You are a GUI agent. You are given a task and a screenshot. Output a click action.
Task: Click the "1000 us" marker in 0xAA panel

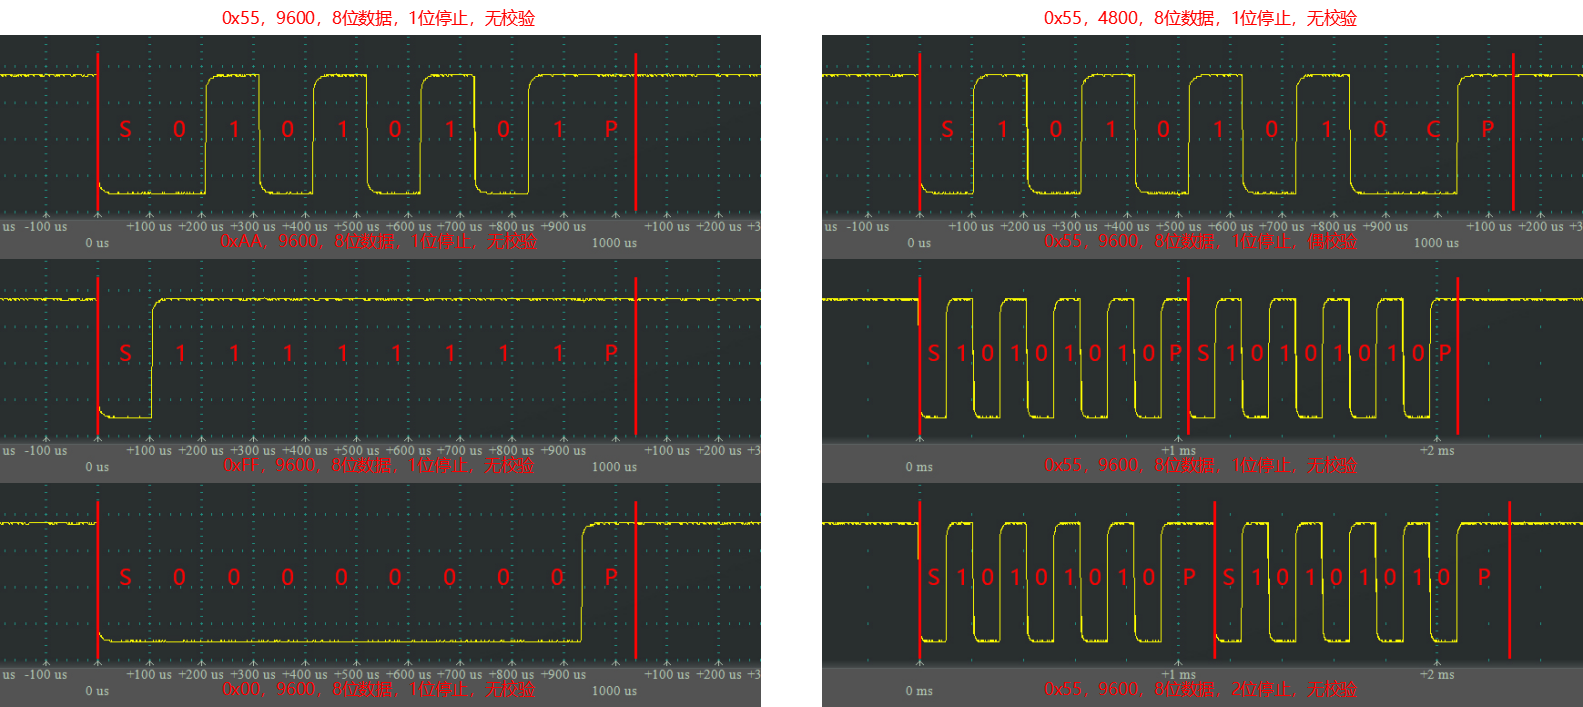(x=614, y=243)
